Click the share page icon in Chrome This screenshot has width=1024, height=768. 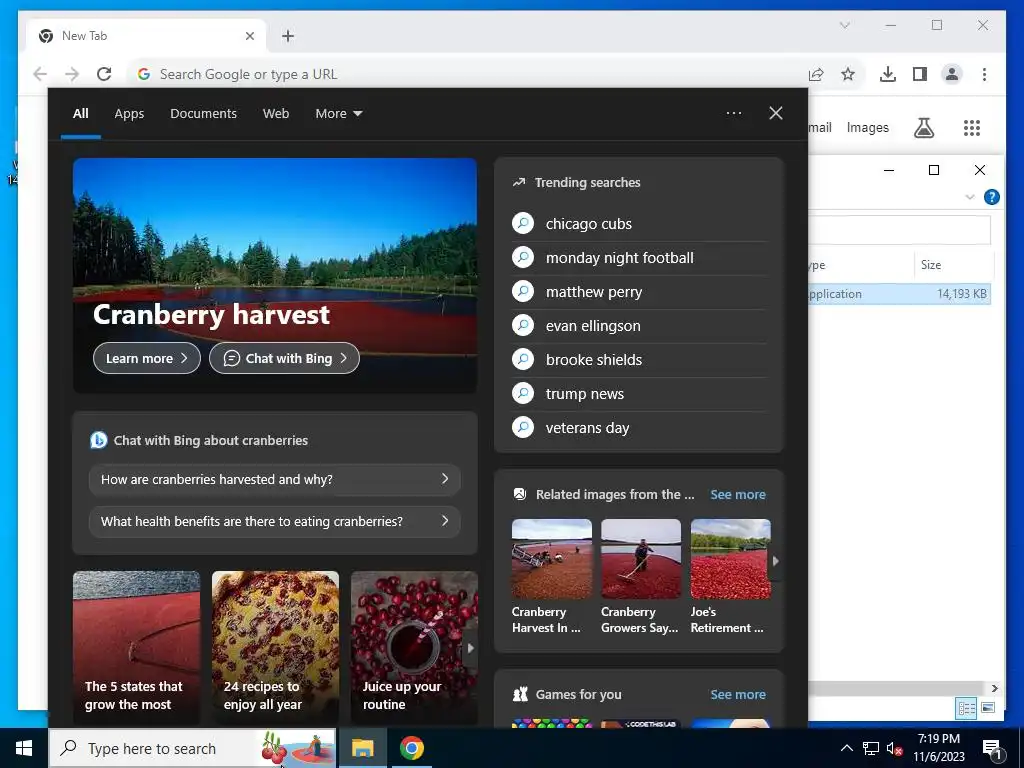(816, 74)
